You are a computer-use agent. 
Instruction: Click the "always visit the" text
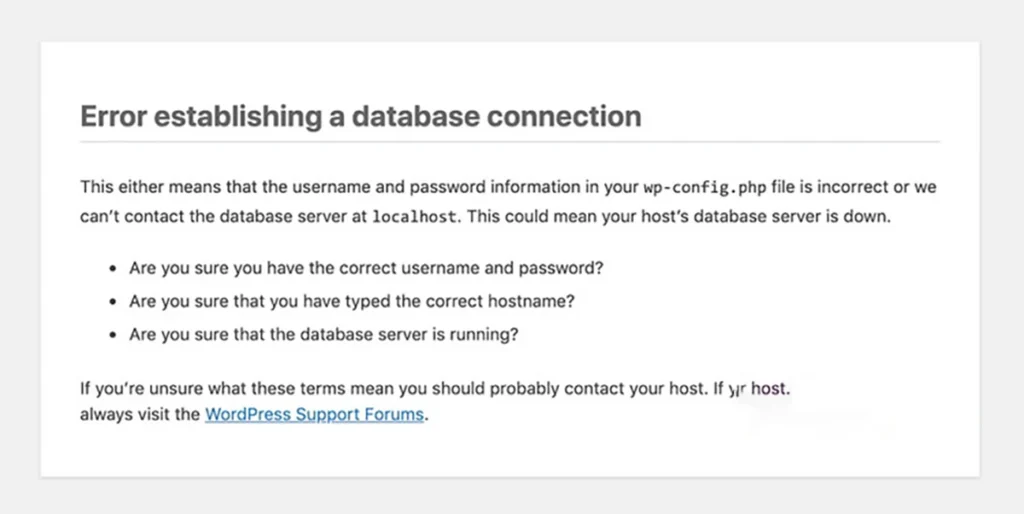(140, 415)
